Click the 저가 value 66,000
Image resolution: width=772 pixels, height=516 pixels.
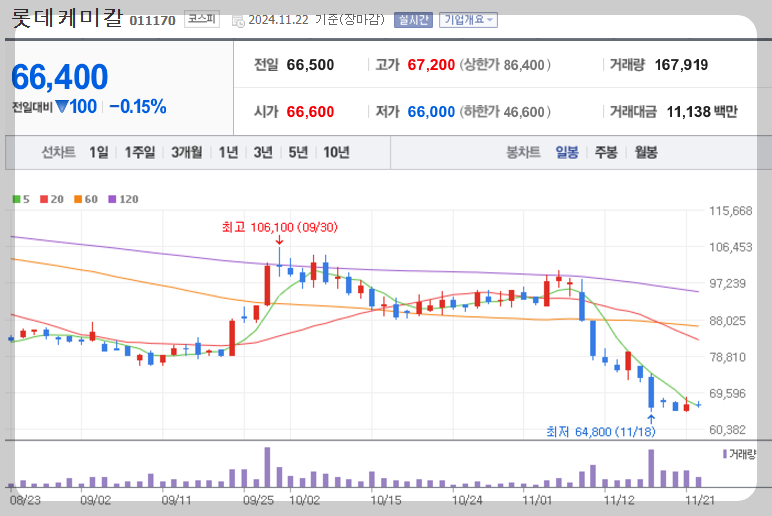[x=431, y=112]
